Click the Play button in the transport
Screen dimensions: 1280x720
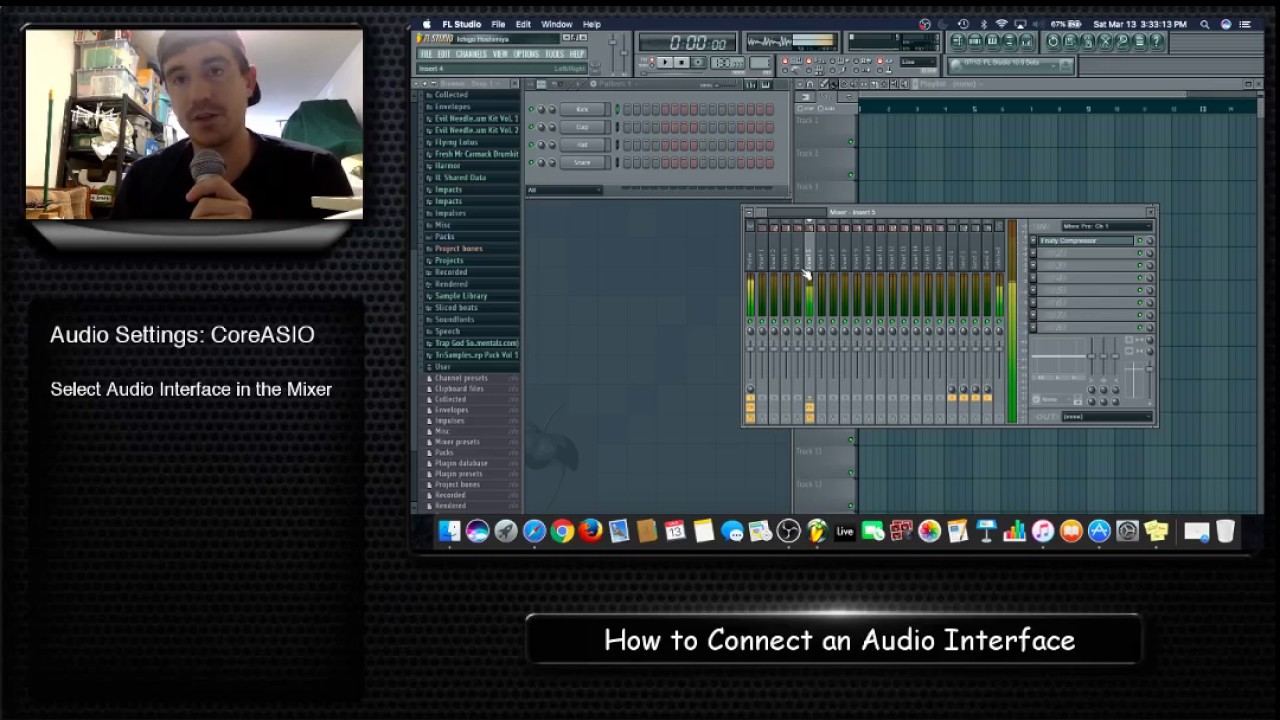click(x=665, y=62)
